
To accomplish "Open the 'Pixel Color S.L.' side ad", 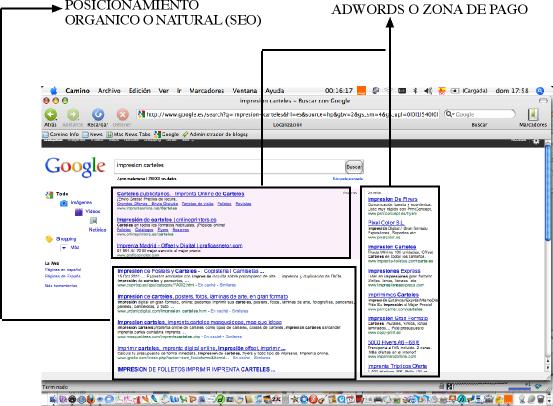I will 386,223.
